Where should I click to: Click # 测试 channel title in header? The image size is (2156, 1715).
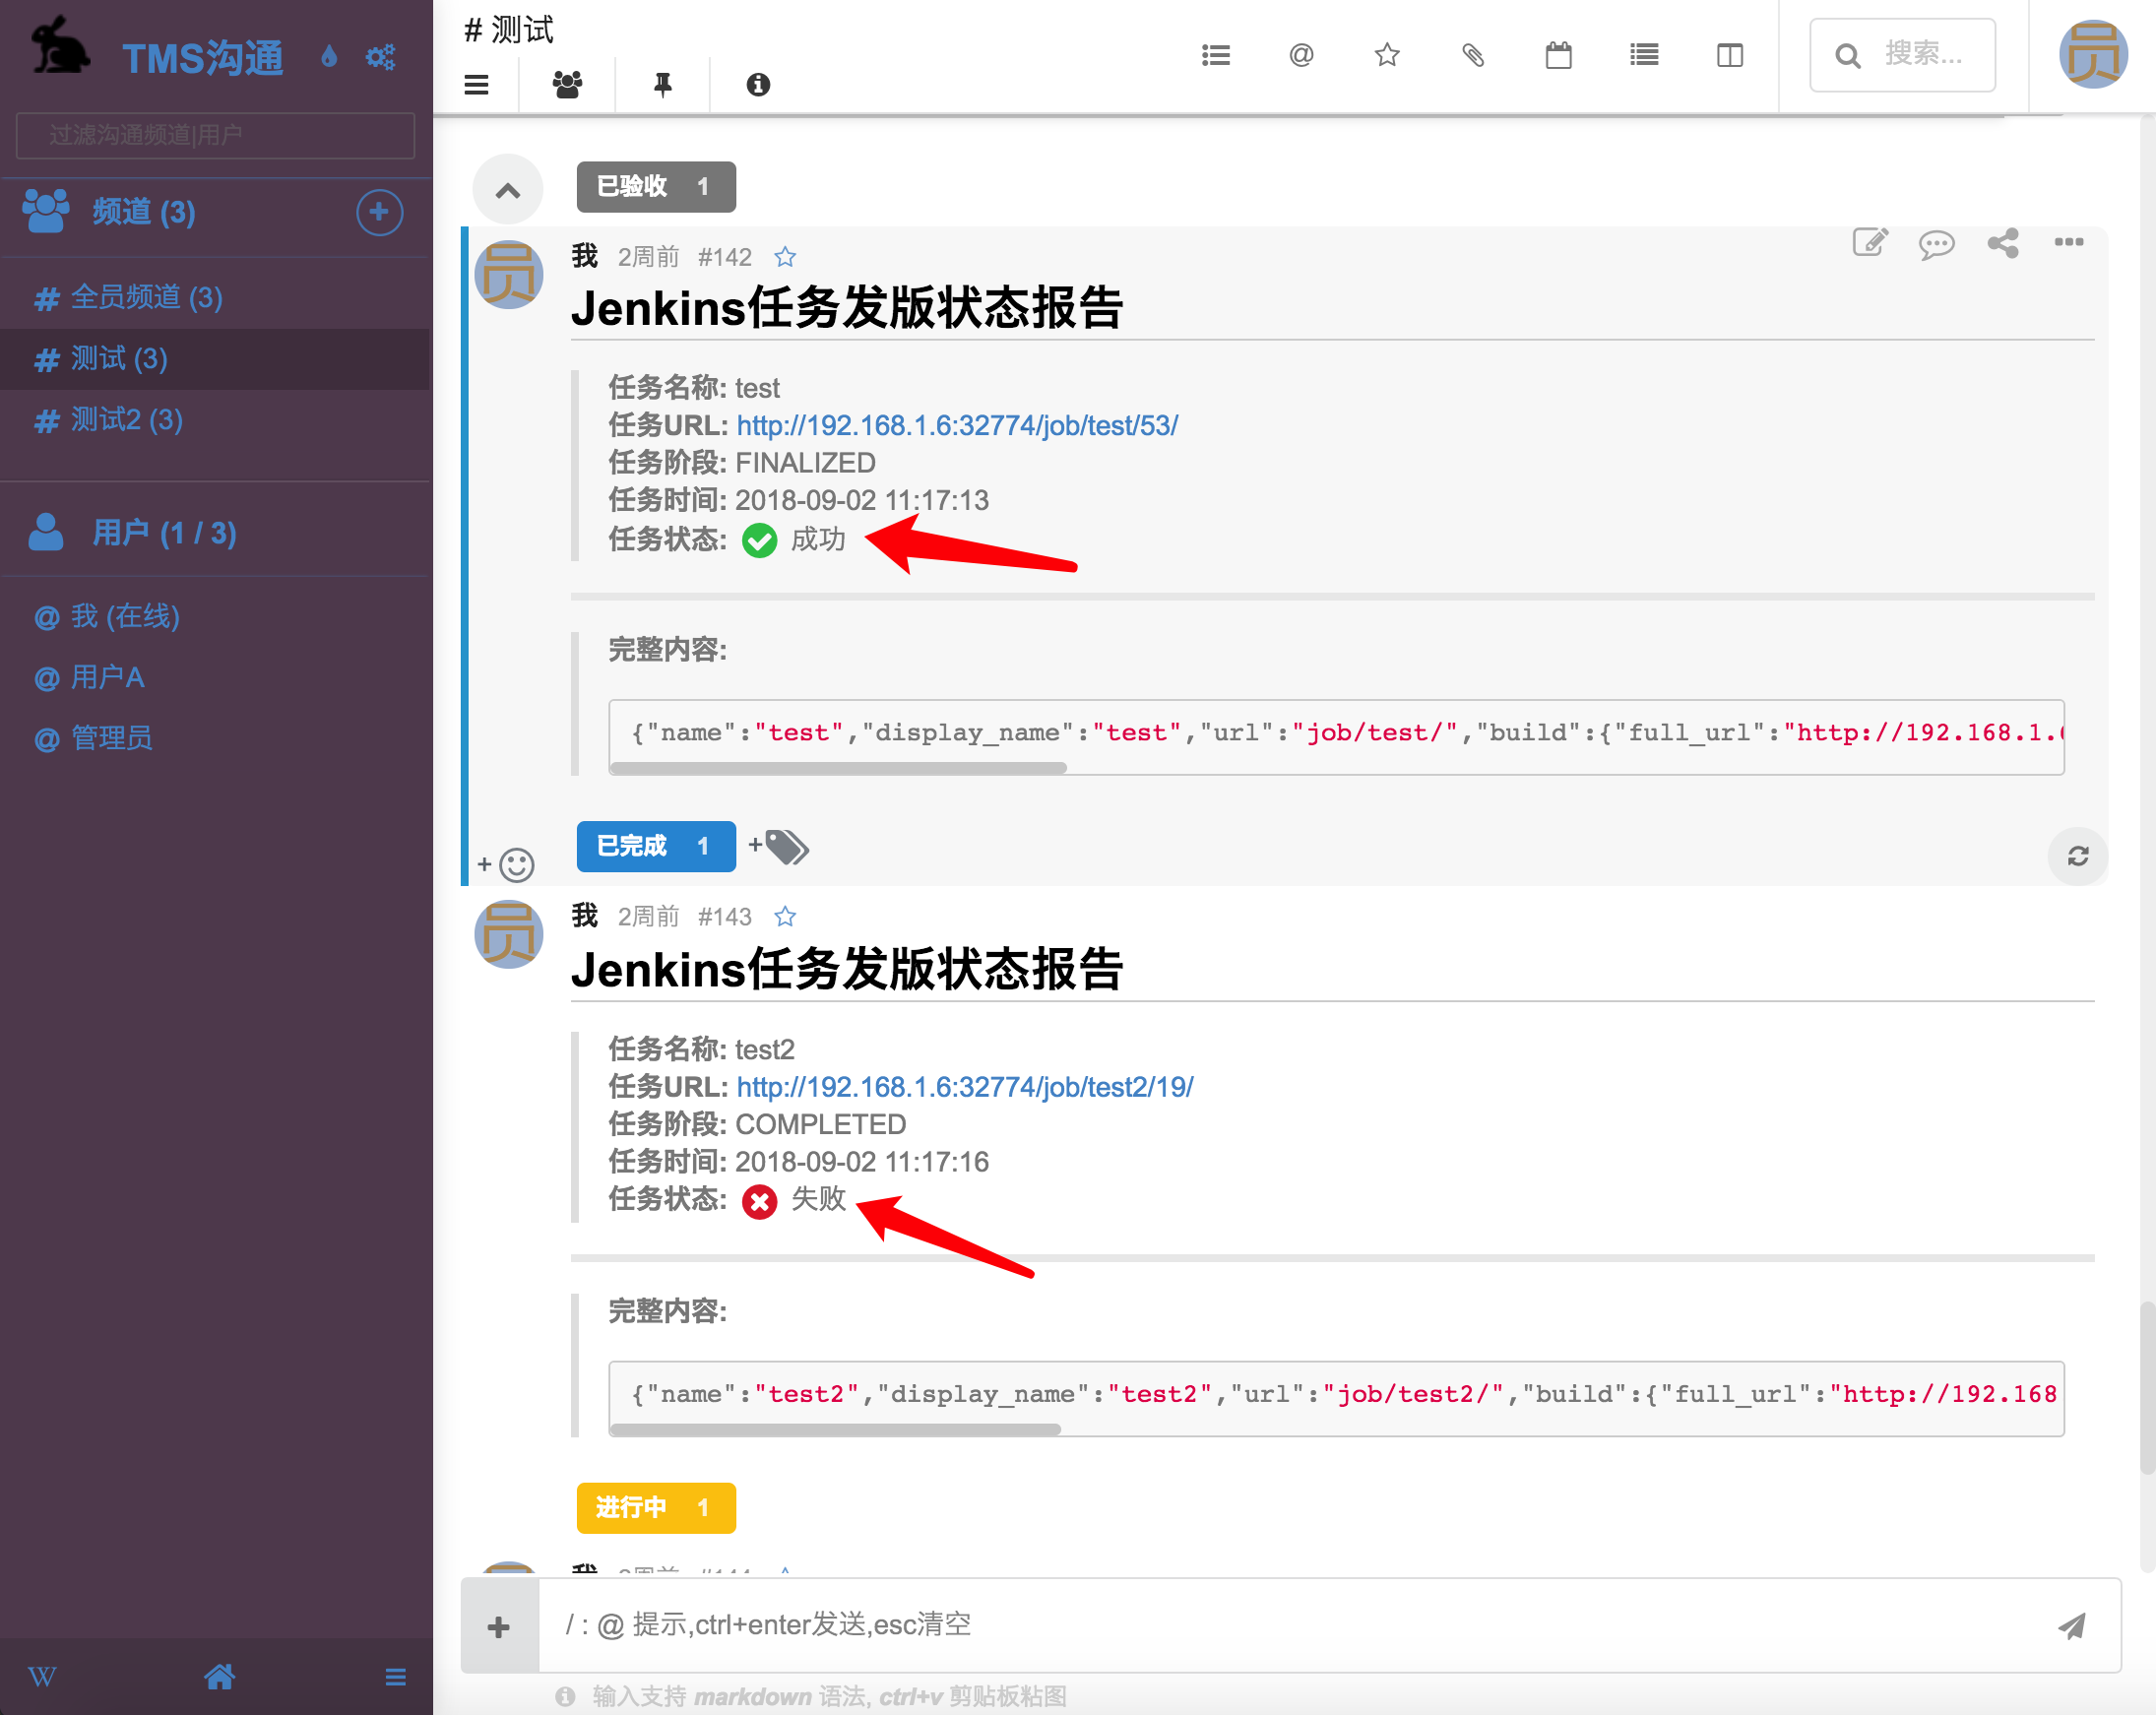pos(509,30)
